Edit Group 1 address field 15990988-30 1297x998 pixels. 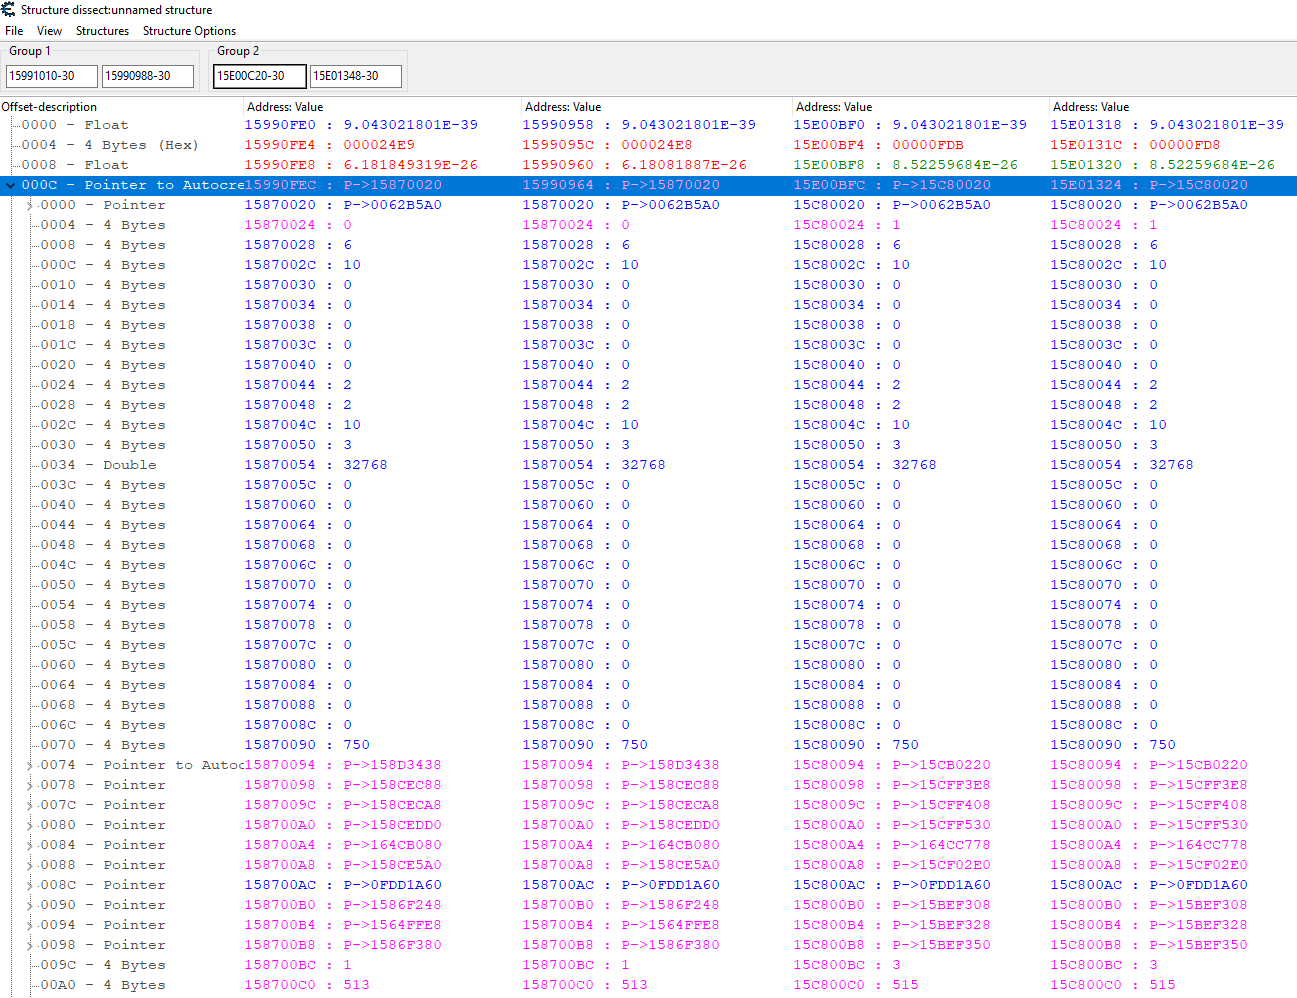[148, 76]
